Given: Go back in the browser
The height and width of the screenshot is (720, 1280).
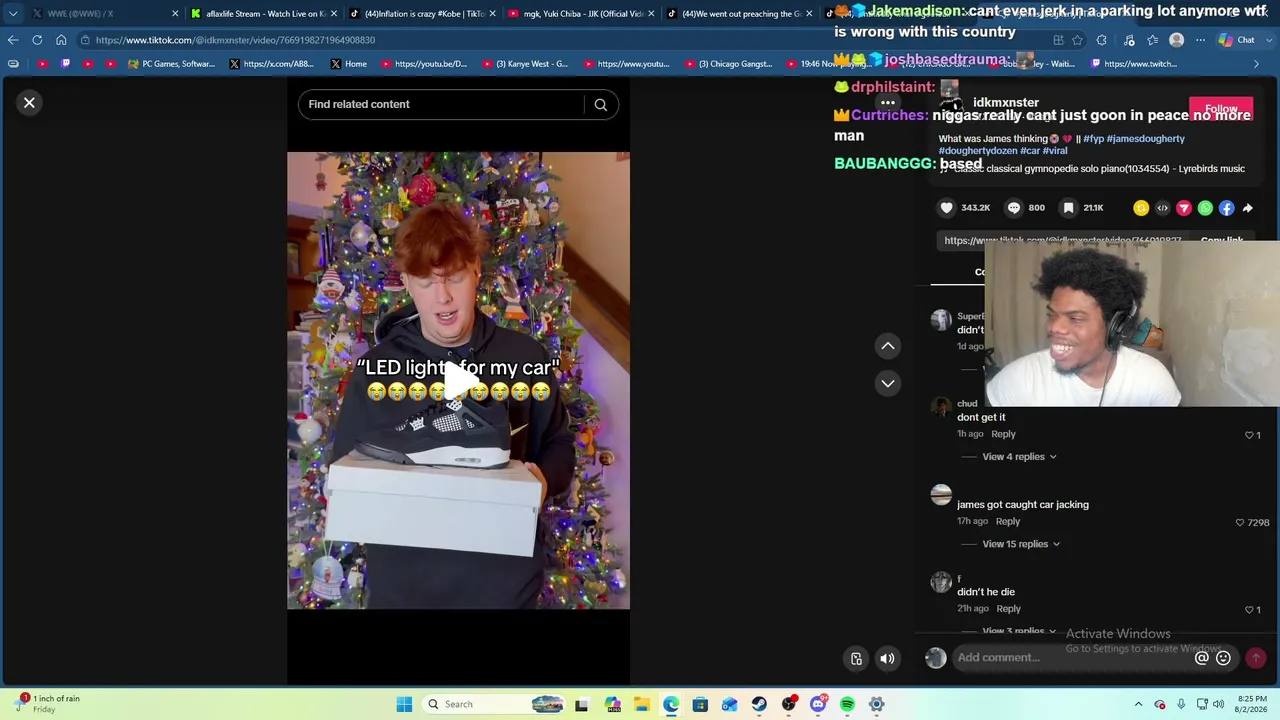Looking at the screenshot, I should pyautogui.click(x=13, y=40).
